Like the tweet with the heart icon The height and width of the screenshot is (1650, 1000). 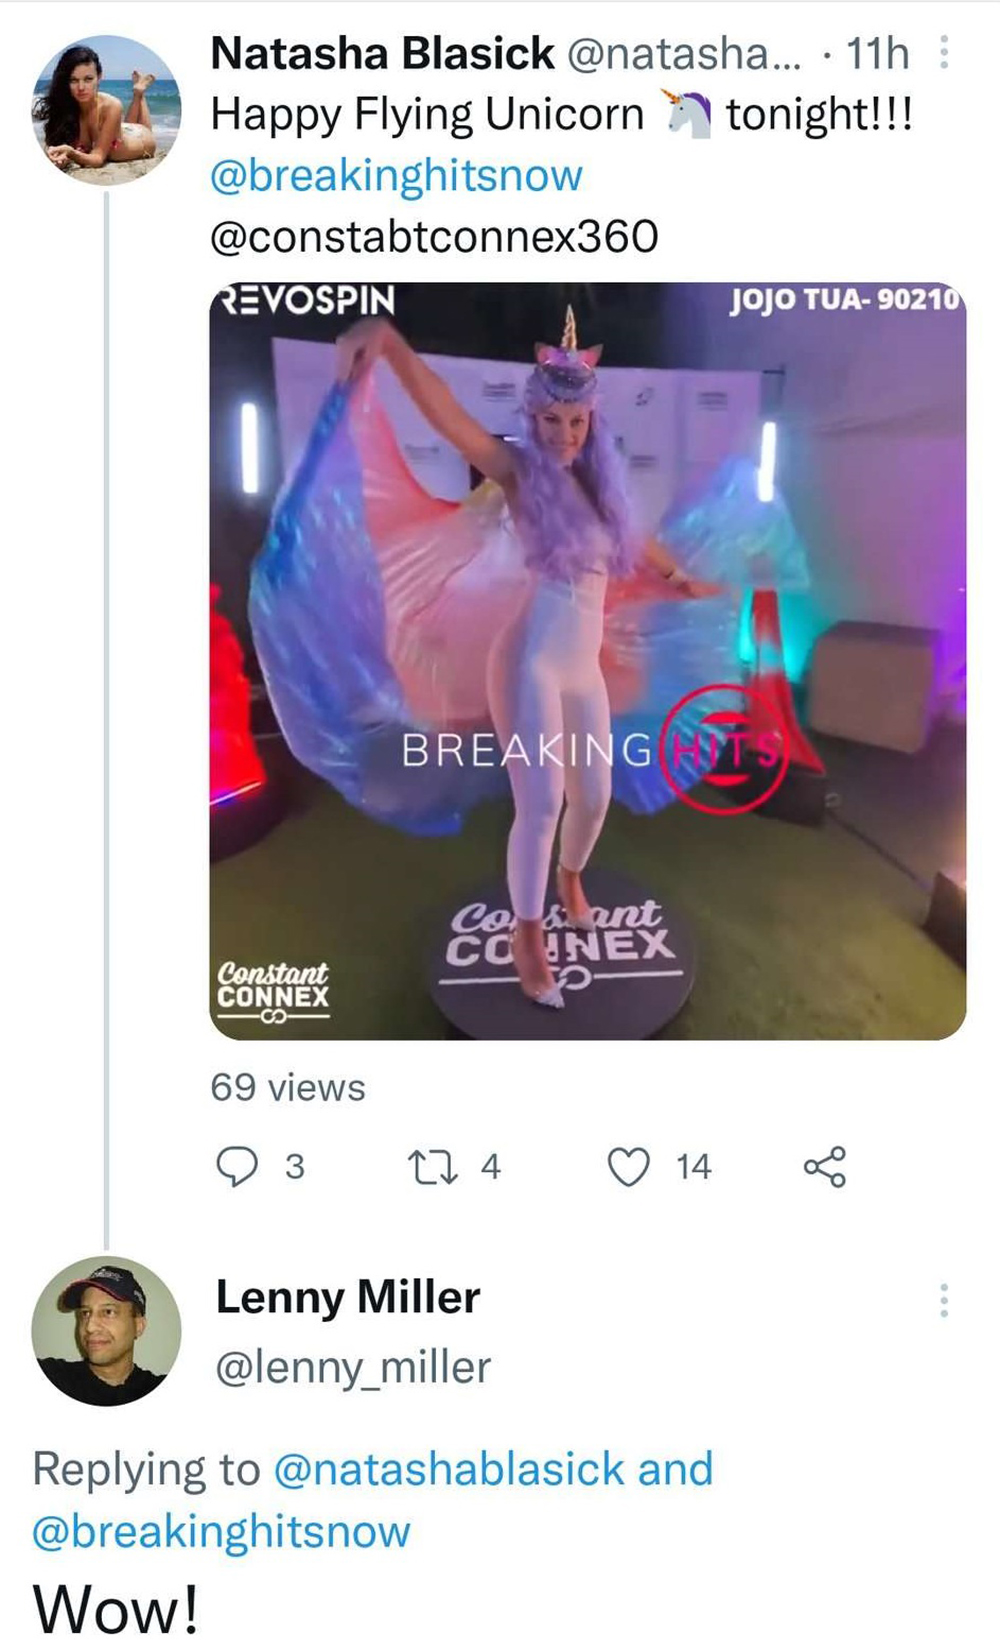pyautogui.click(x=629, y=1166)
